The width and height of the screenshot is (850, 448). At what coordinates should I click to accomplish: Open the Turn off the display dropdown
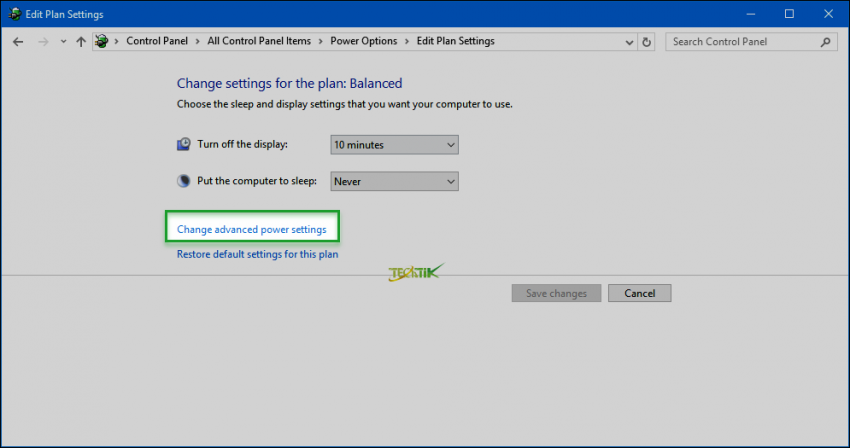pyautogui.click(x=394, y=145)
